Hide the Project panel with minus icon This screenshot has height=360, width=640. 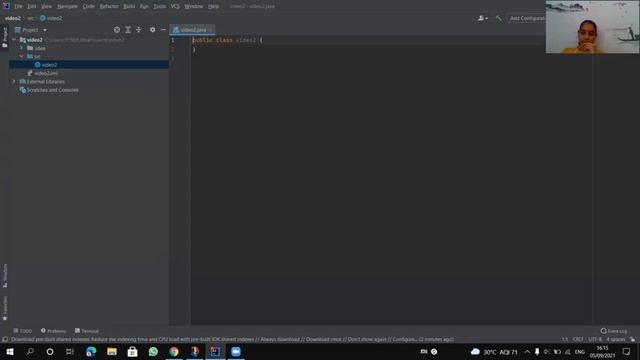[x=163, y=30]
